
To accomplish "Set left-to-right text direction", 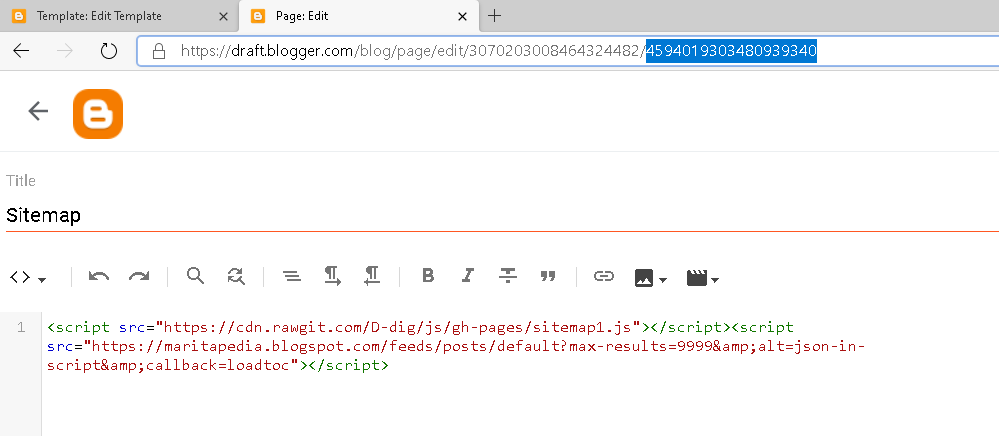I will (333, 276).
